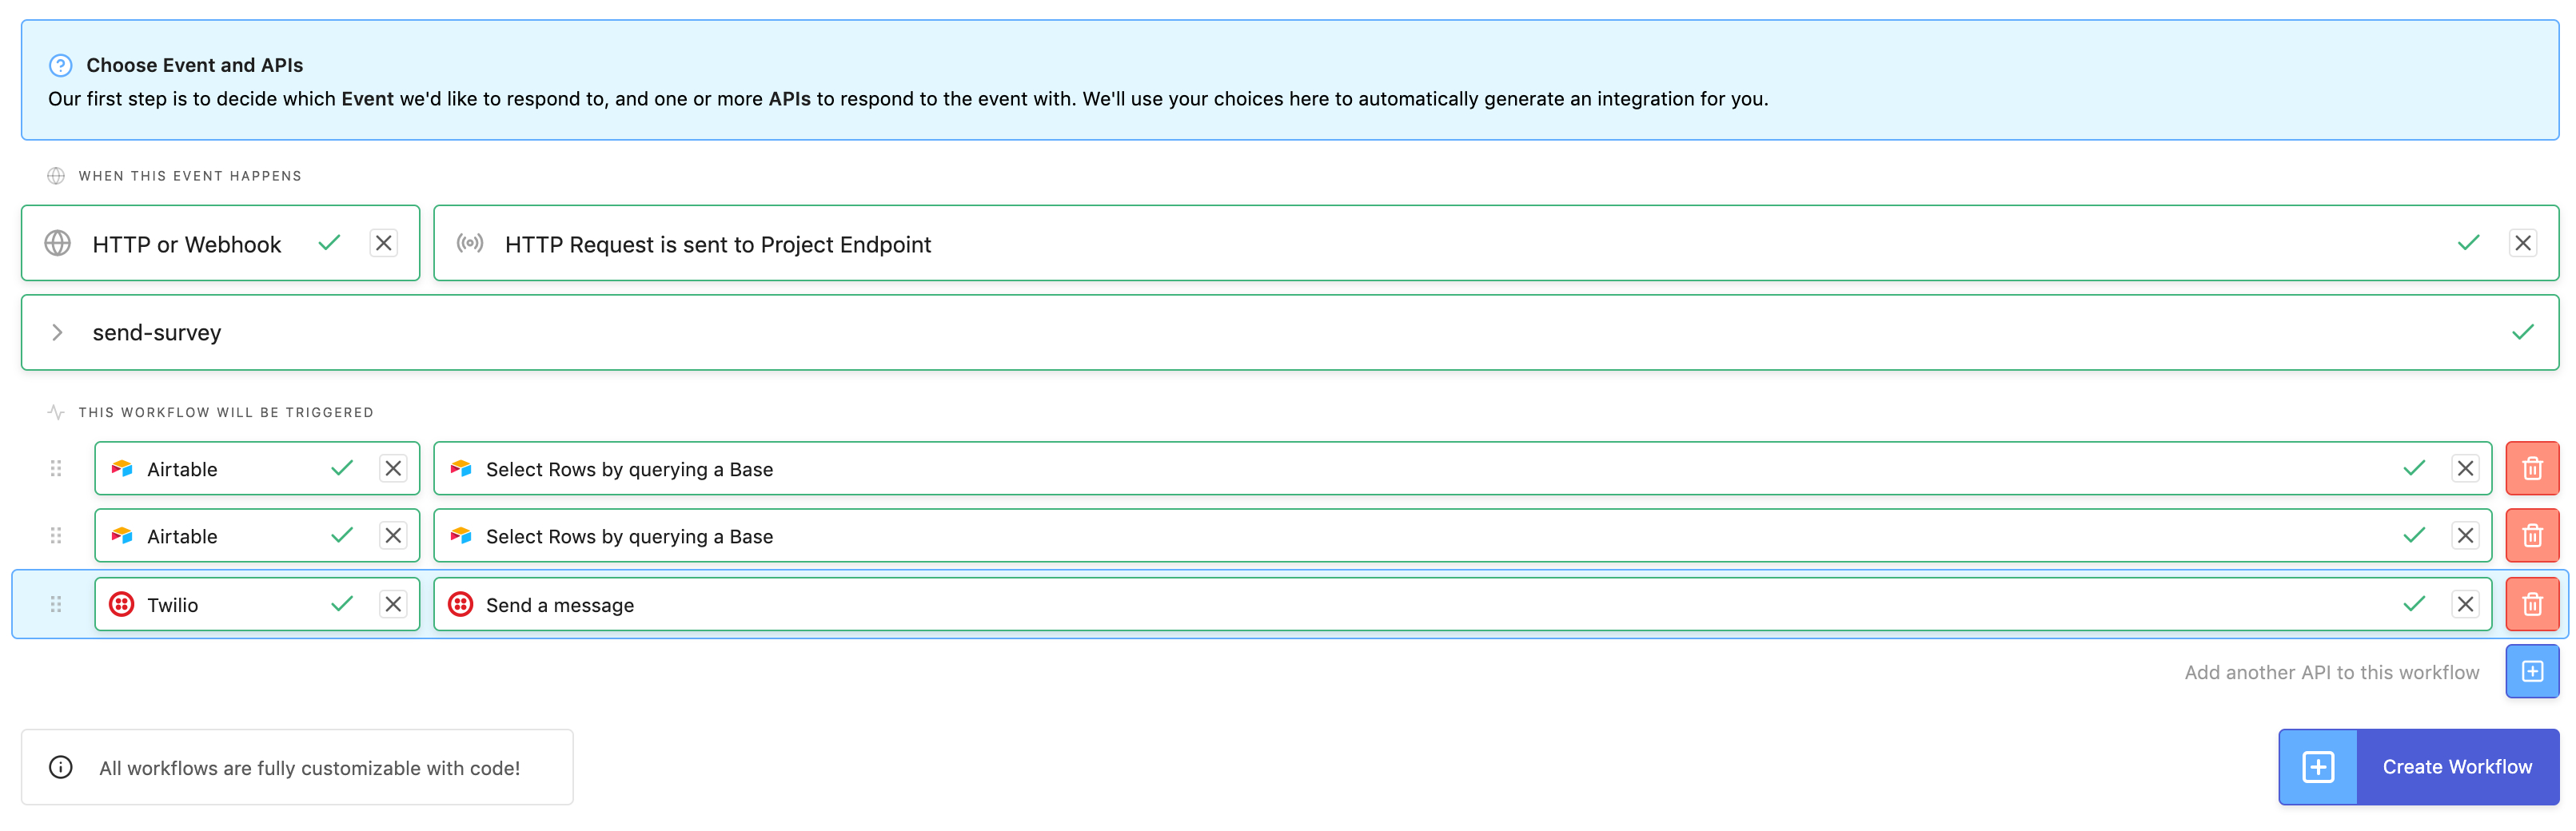2576x831 pixels.
Task: Clear the HTTP Request is sent to Project Endpoint selection
Action: point(2522,243)
